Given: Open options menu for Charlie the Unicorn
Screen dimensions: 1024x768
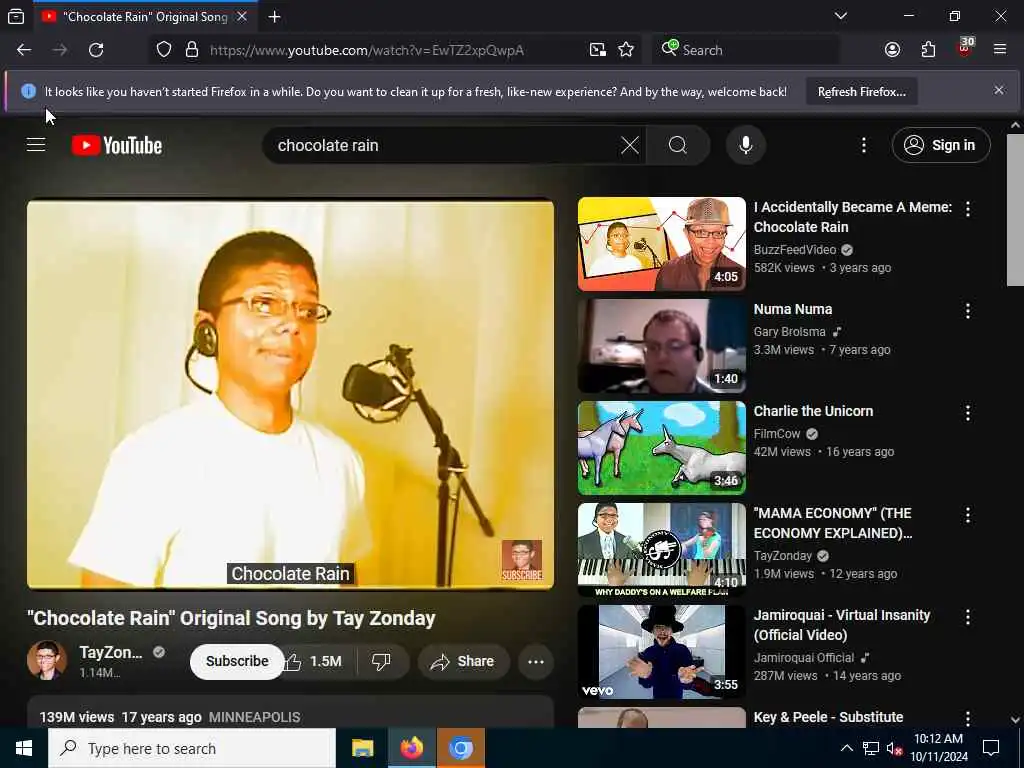Looking at the screenshot, I should coord(968,413).
